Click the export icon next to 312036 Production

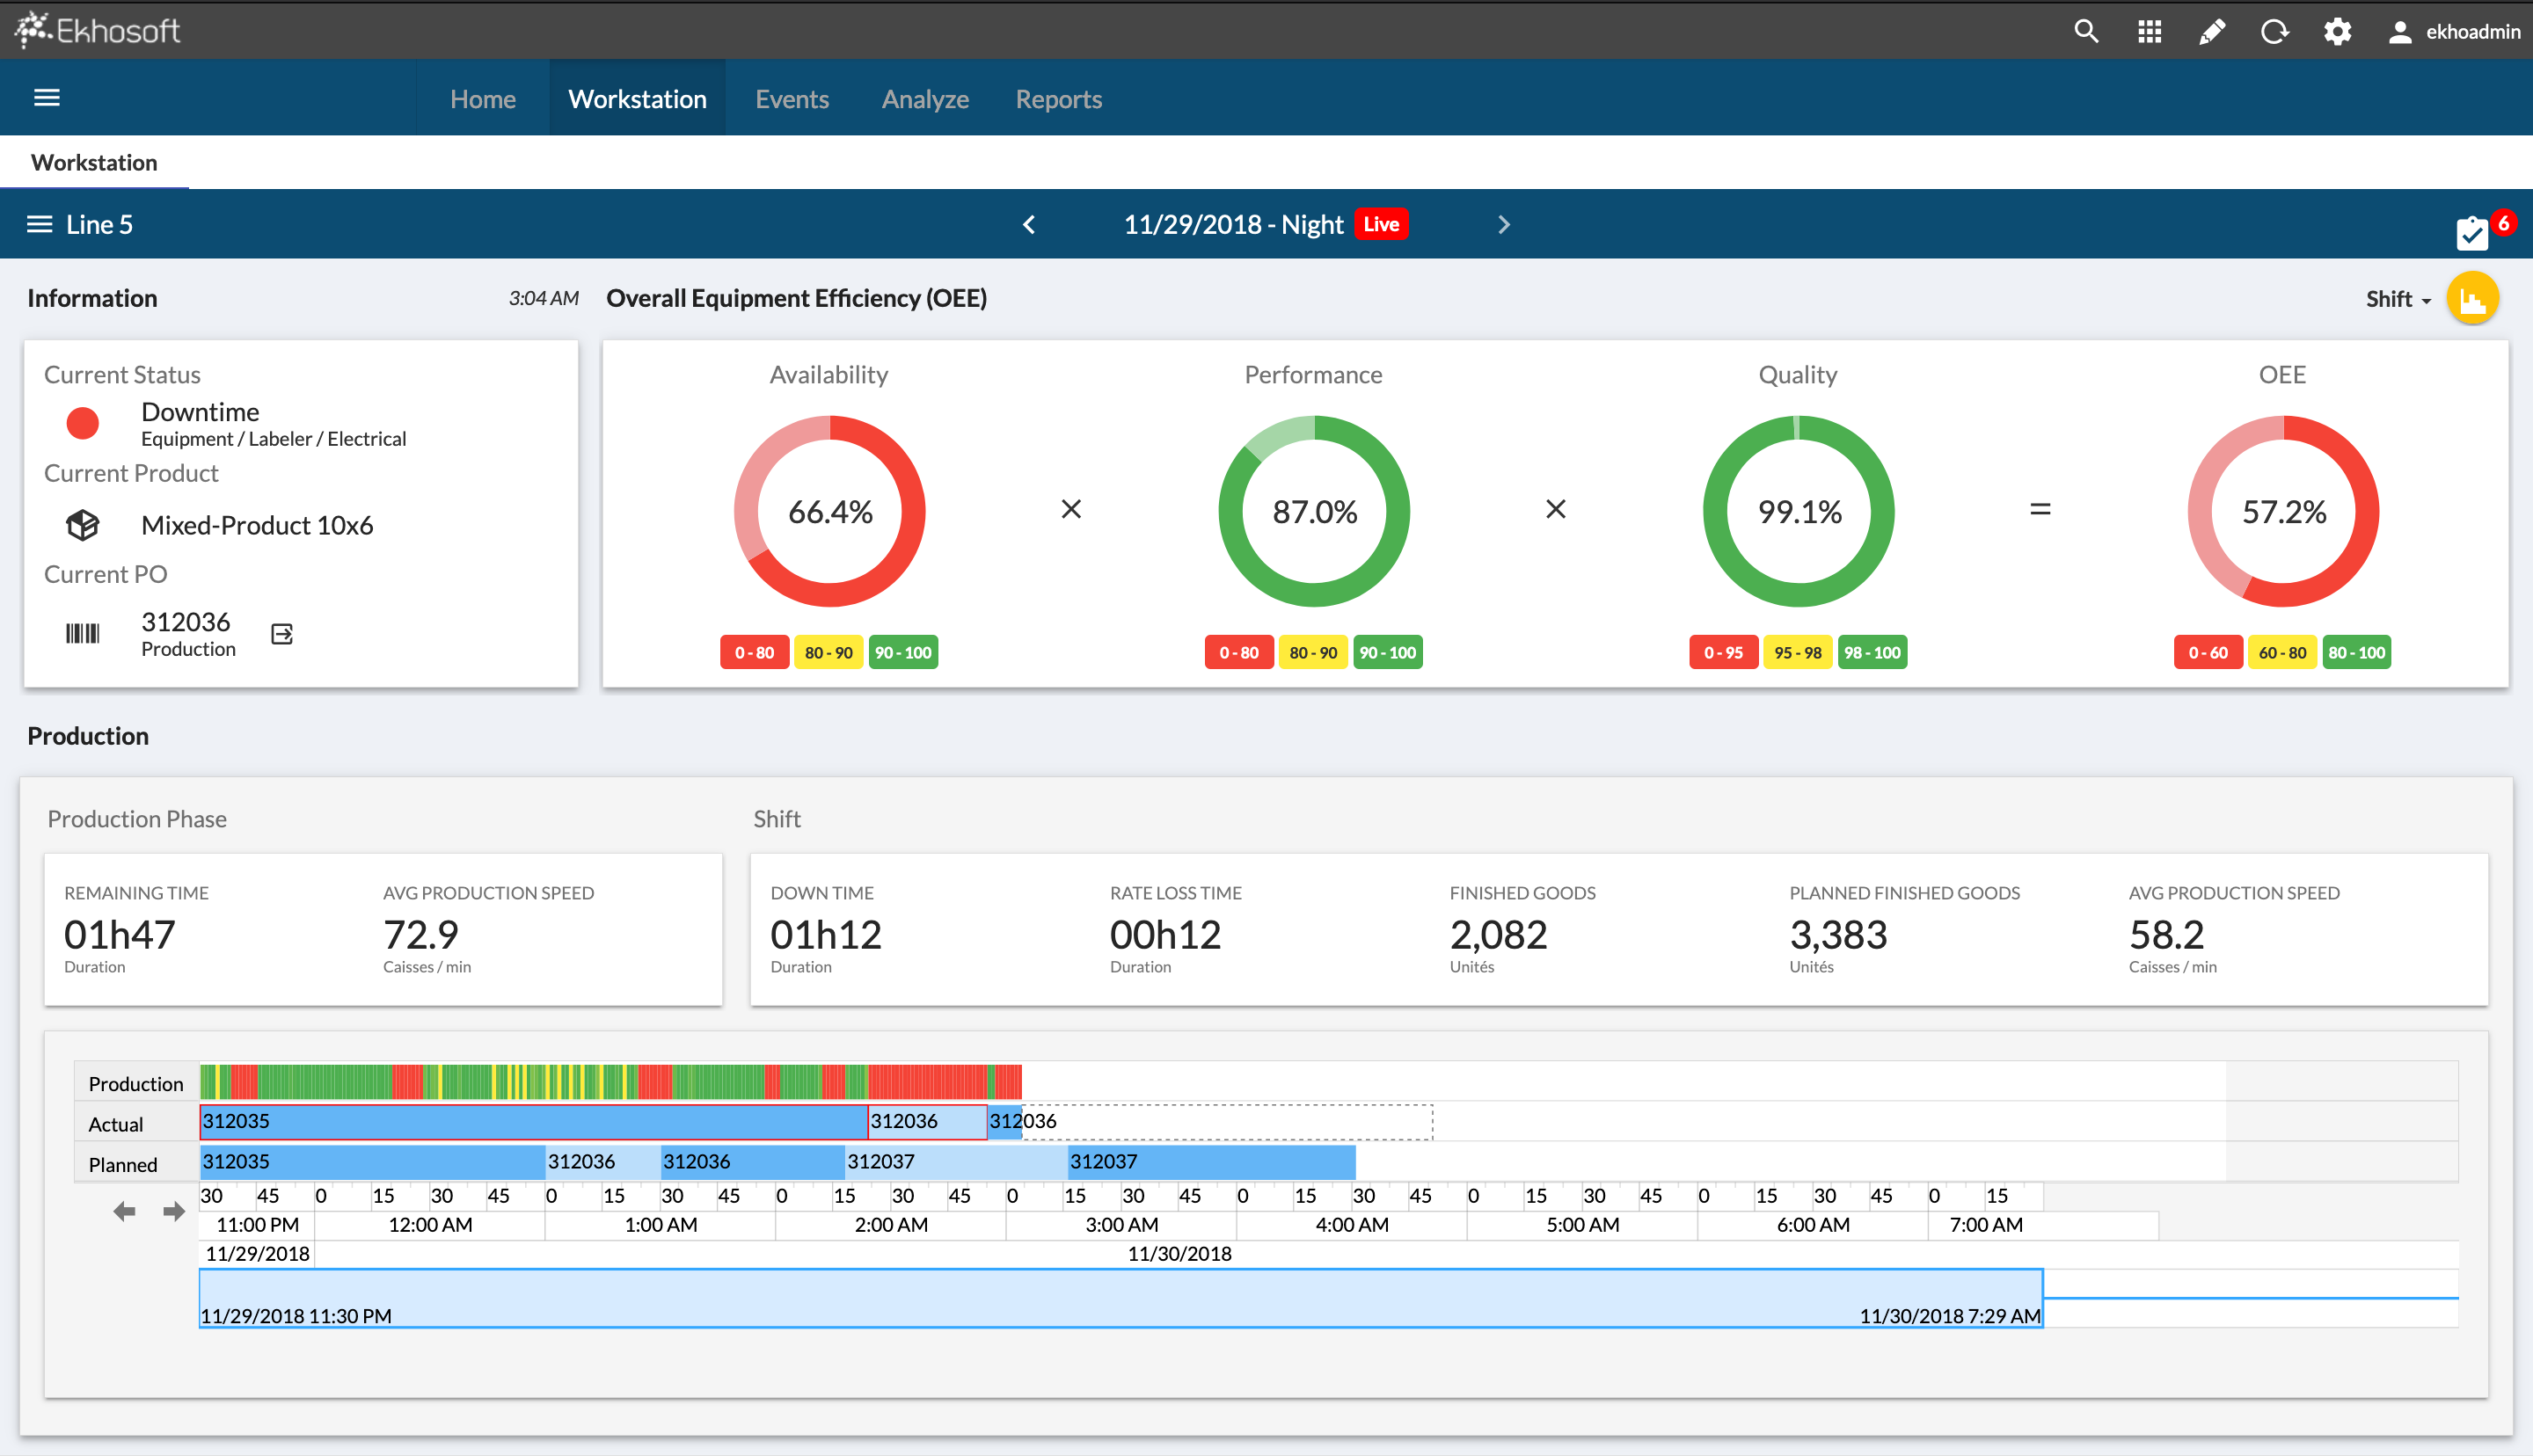281,632
